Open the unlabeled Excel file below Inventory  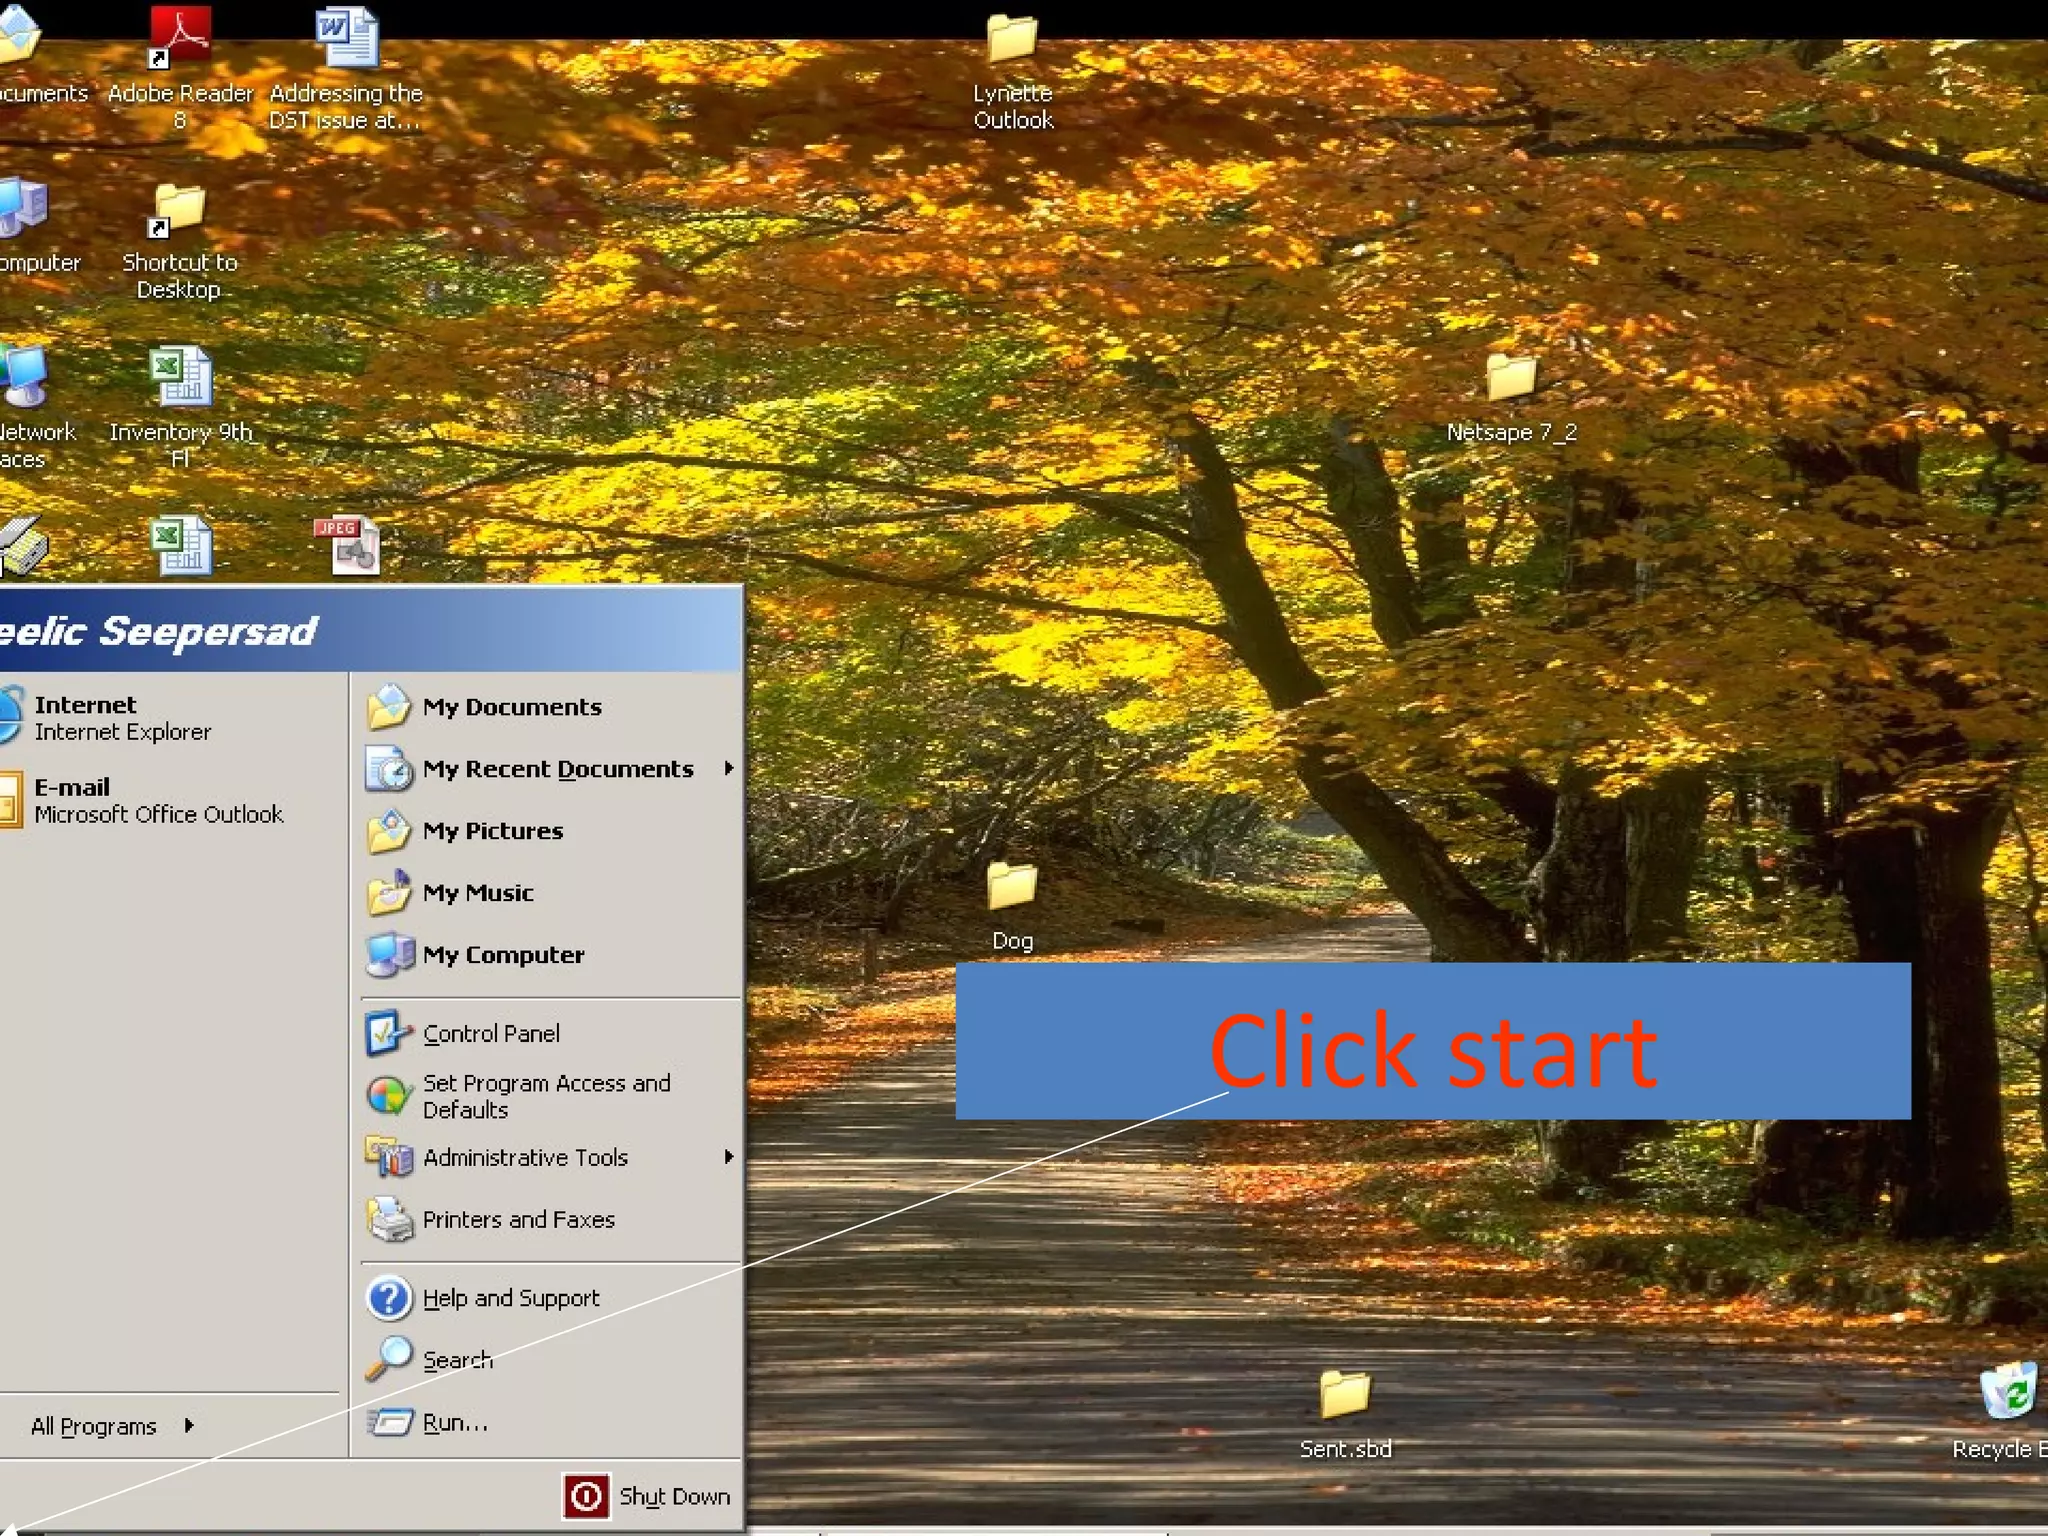click(x=181, y=546)
